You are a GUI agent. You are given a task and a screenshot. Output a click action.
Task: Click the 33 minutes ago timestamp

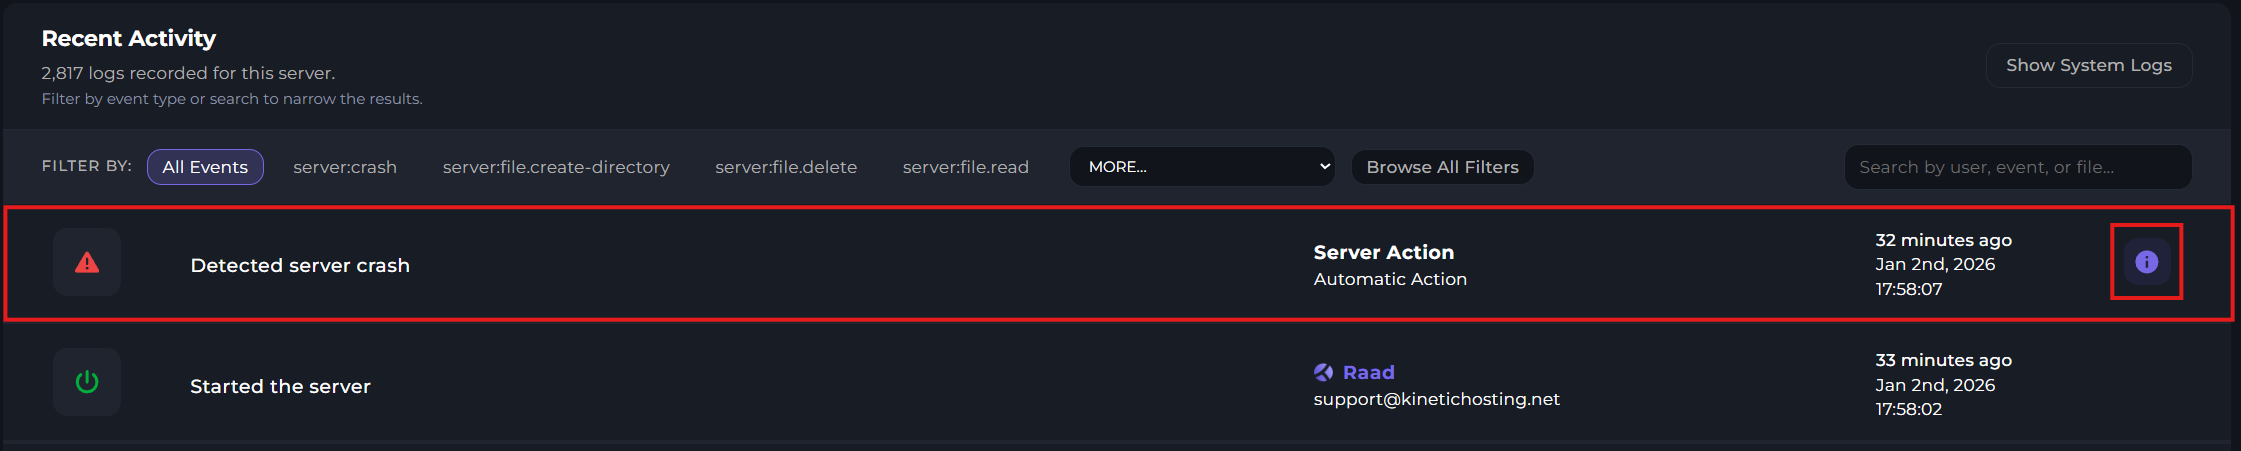(1943, 360)
